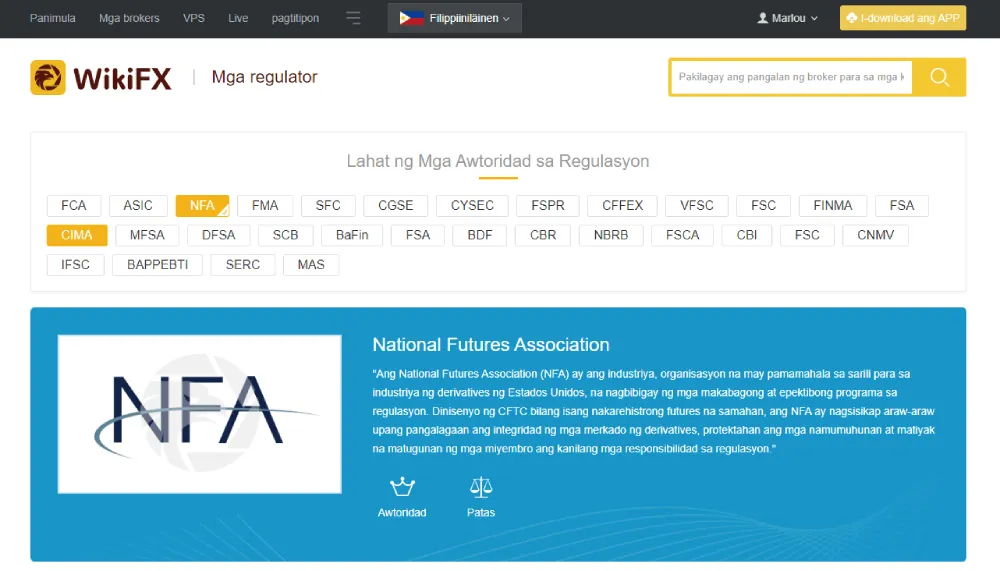The image size is (1000, 571).
Task: Select the CNMV regulator tag
Action: click(x=875, y=235)
